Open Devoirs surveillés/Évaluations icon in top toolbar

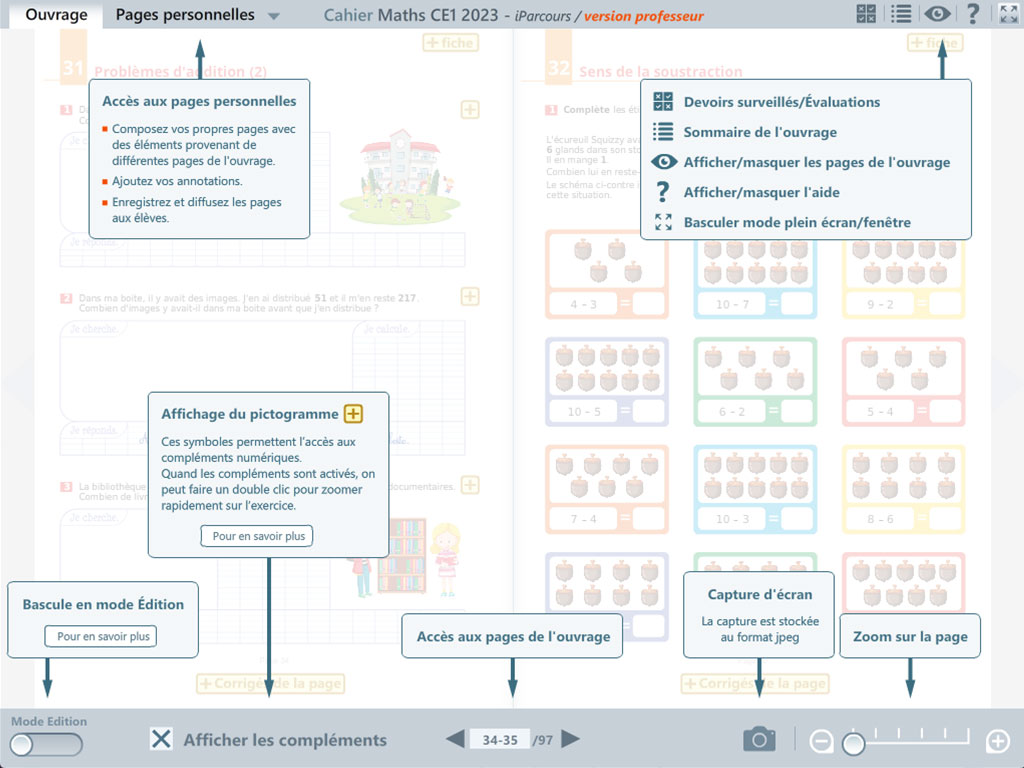tap(867, 14)
